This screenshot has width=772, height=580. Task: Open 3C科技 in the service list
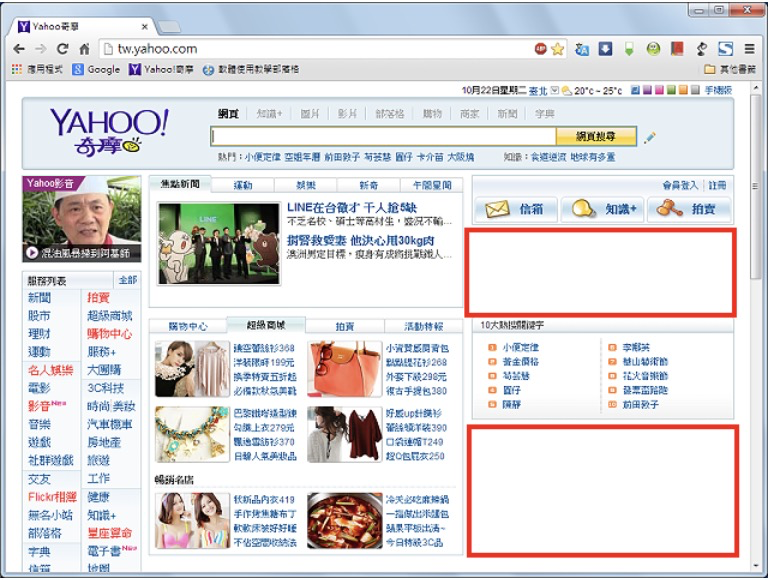tap(106, 388)
